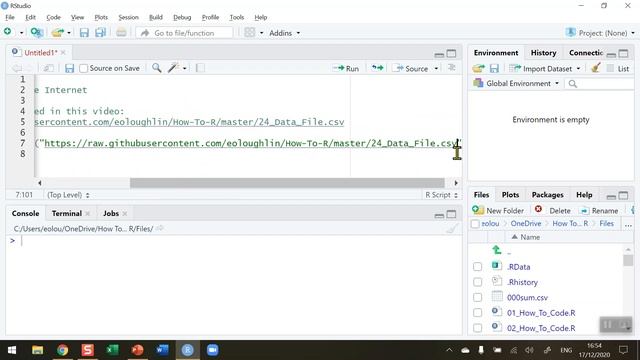Viewport: 640px width, 360px height.
Task: Open Chrome from the taskbar
Action: (x=62, y=350)
